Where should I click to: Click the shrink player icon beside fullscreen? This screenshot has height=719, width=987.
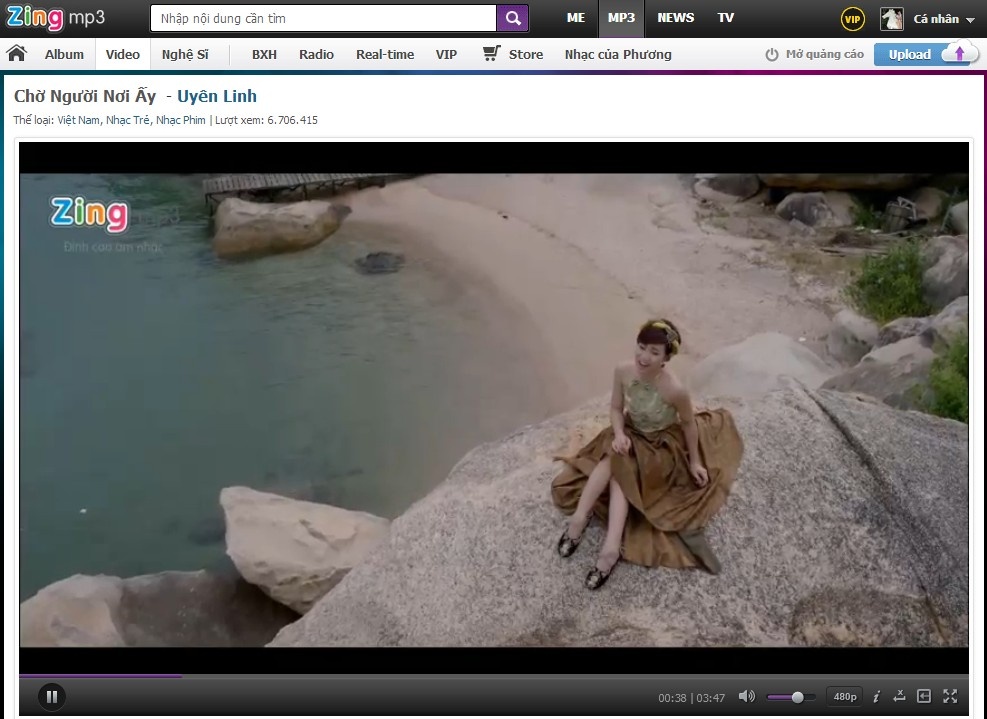pyautogui.click(x=924, y=696)
